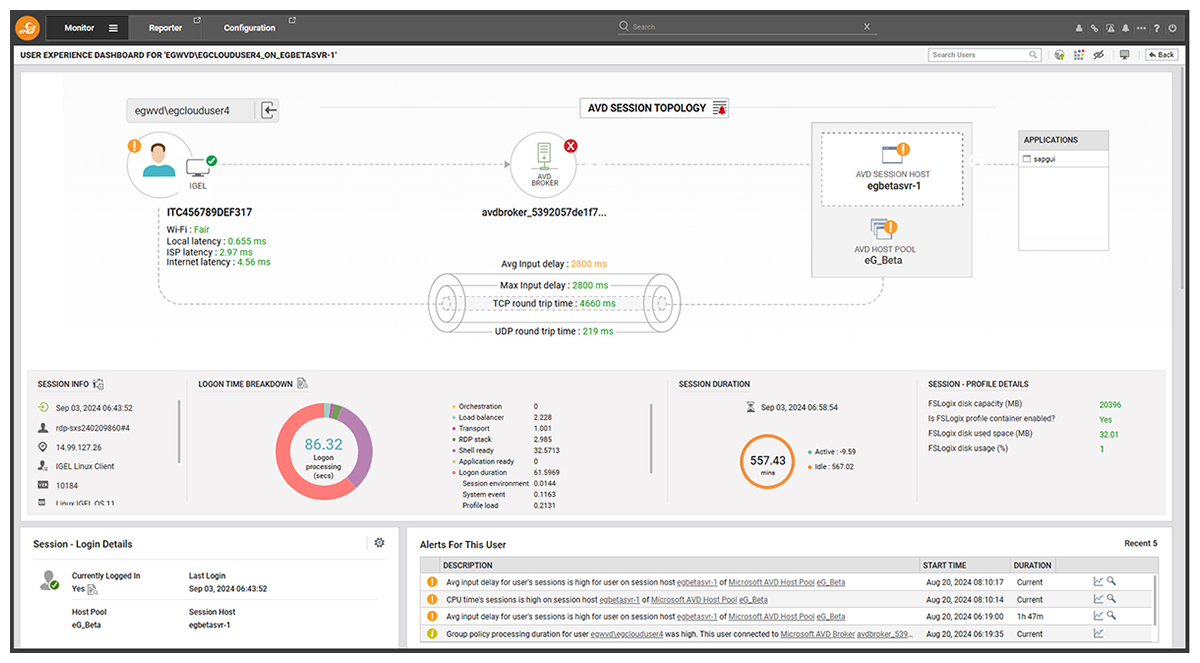
Task: Open Microsoft AVD Host Pool link in CPU alert
Action: click(696, 600)
